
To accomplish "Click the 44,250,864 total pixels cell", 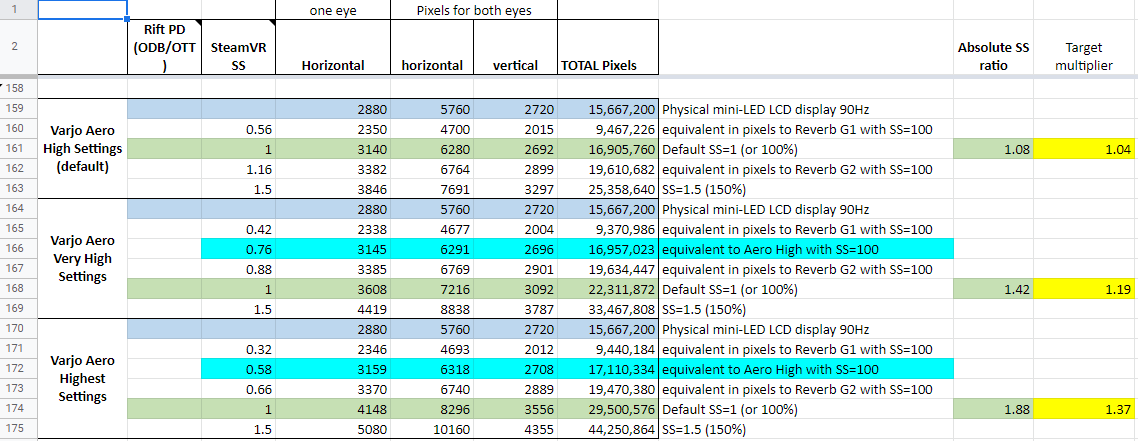I will point(607,429).
